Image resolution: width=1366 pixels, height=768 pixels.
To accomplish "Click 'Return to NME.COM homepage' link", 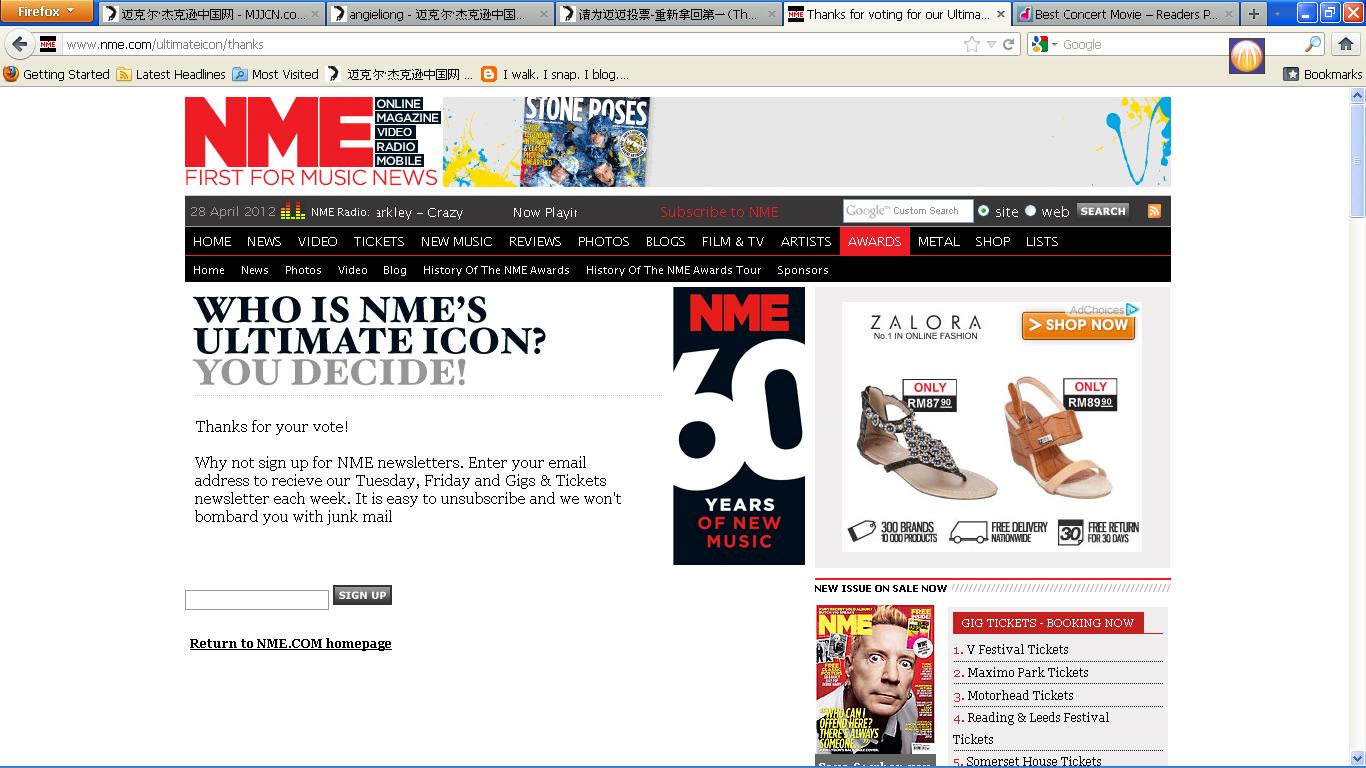I will [x=290, y=643].
